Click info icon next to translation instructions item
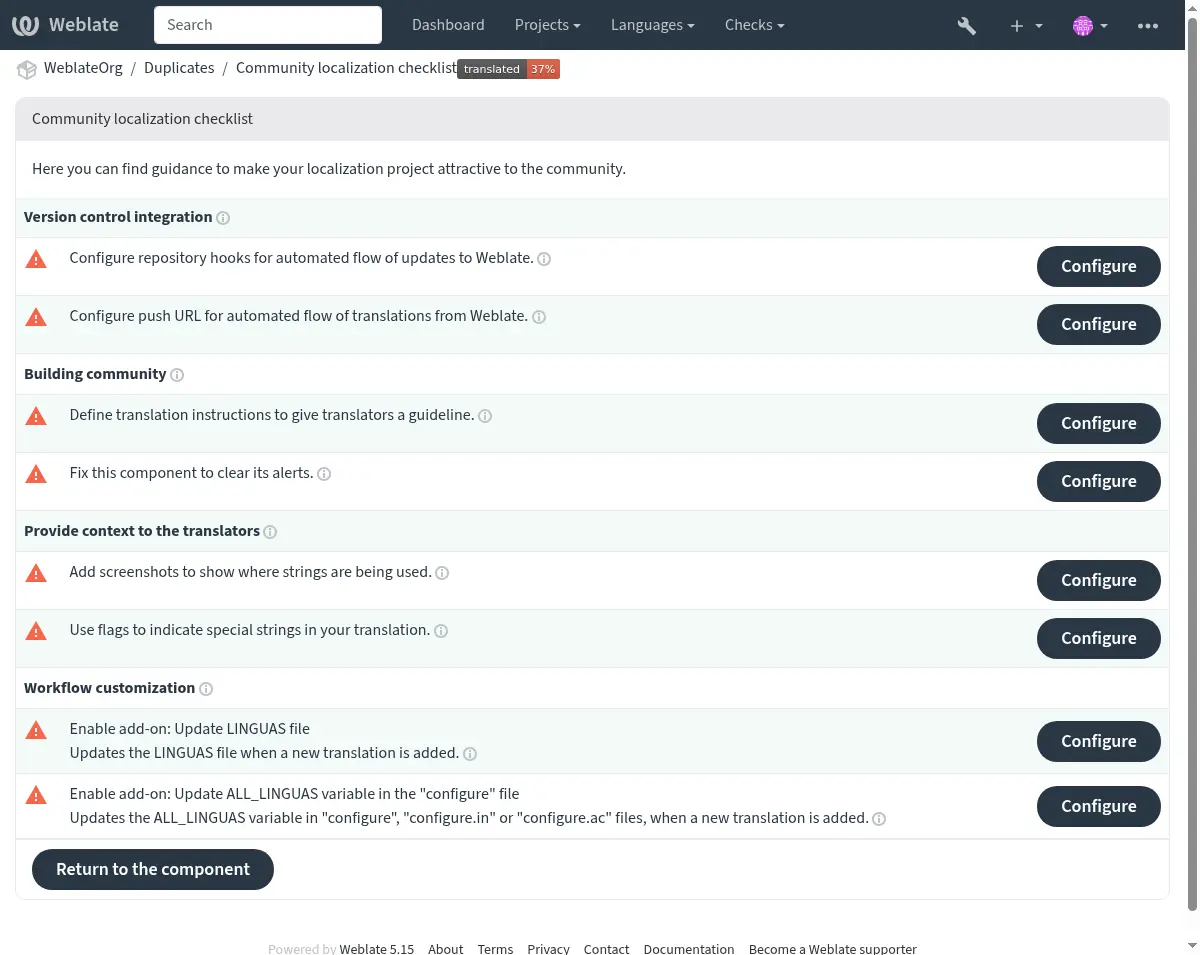The image size is (1200, 955). point(485,416)
